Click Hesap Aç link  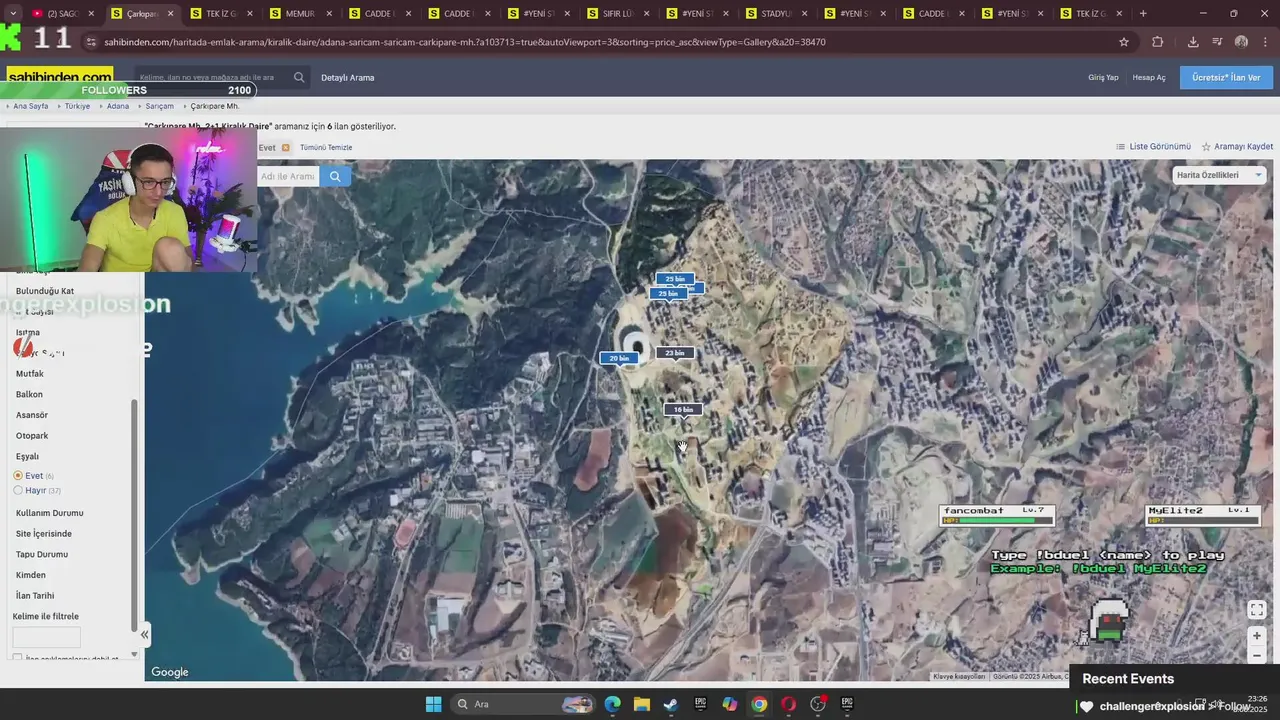[1149, 77]
